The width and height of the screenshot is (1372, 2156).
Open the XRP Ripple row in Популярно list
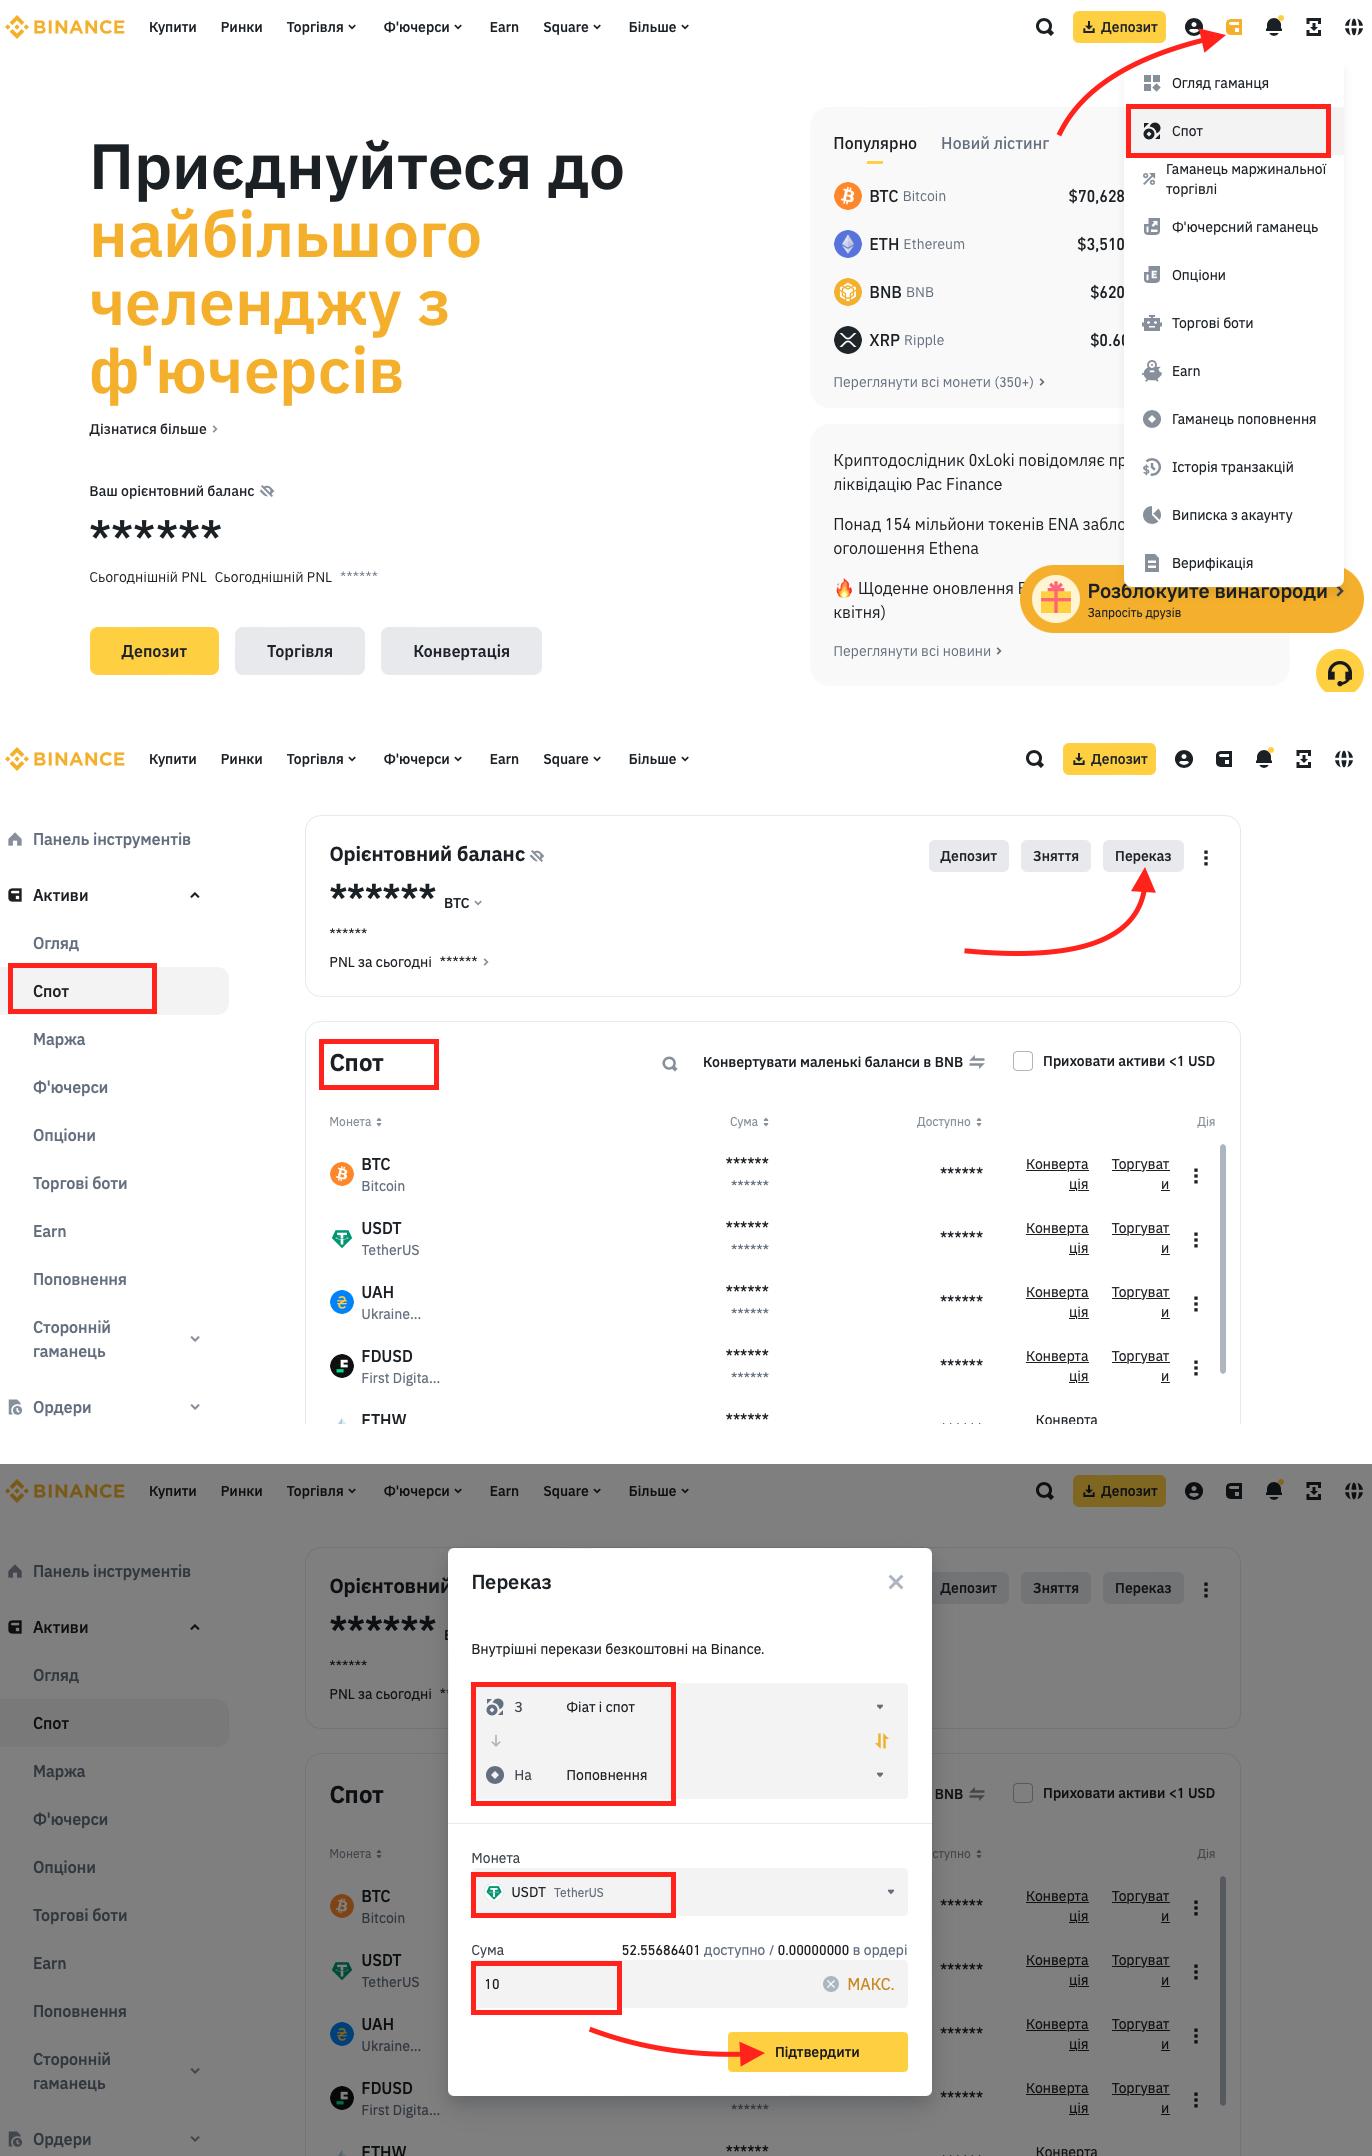point(978,340)
